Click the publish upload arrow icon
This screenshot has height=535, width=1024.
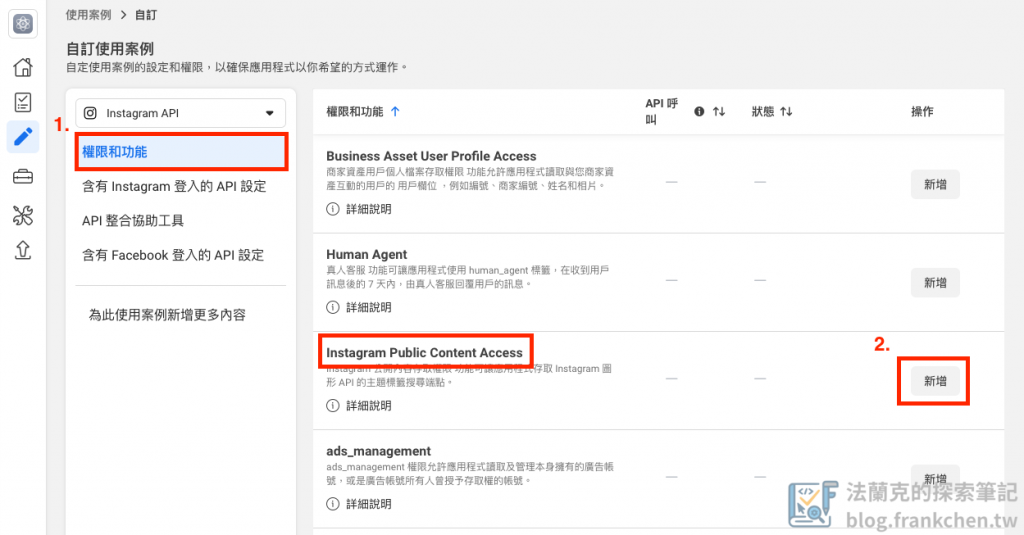pyautogui.click(x=23, y=250)
